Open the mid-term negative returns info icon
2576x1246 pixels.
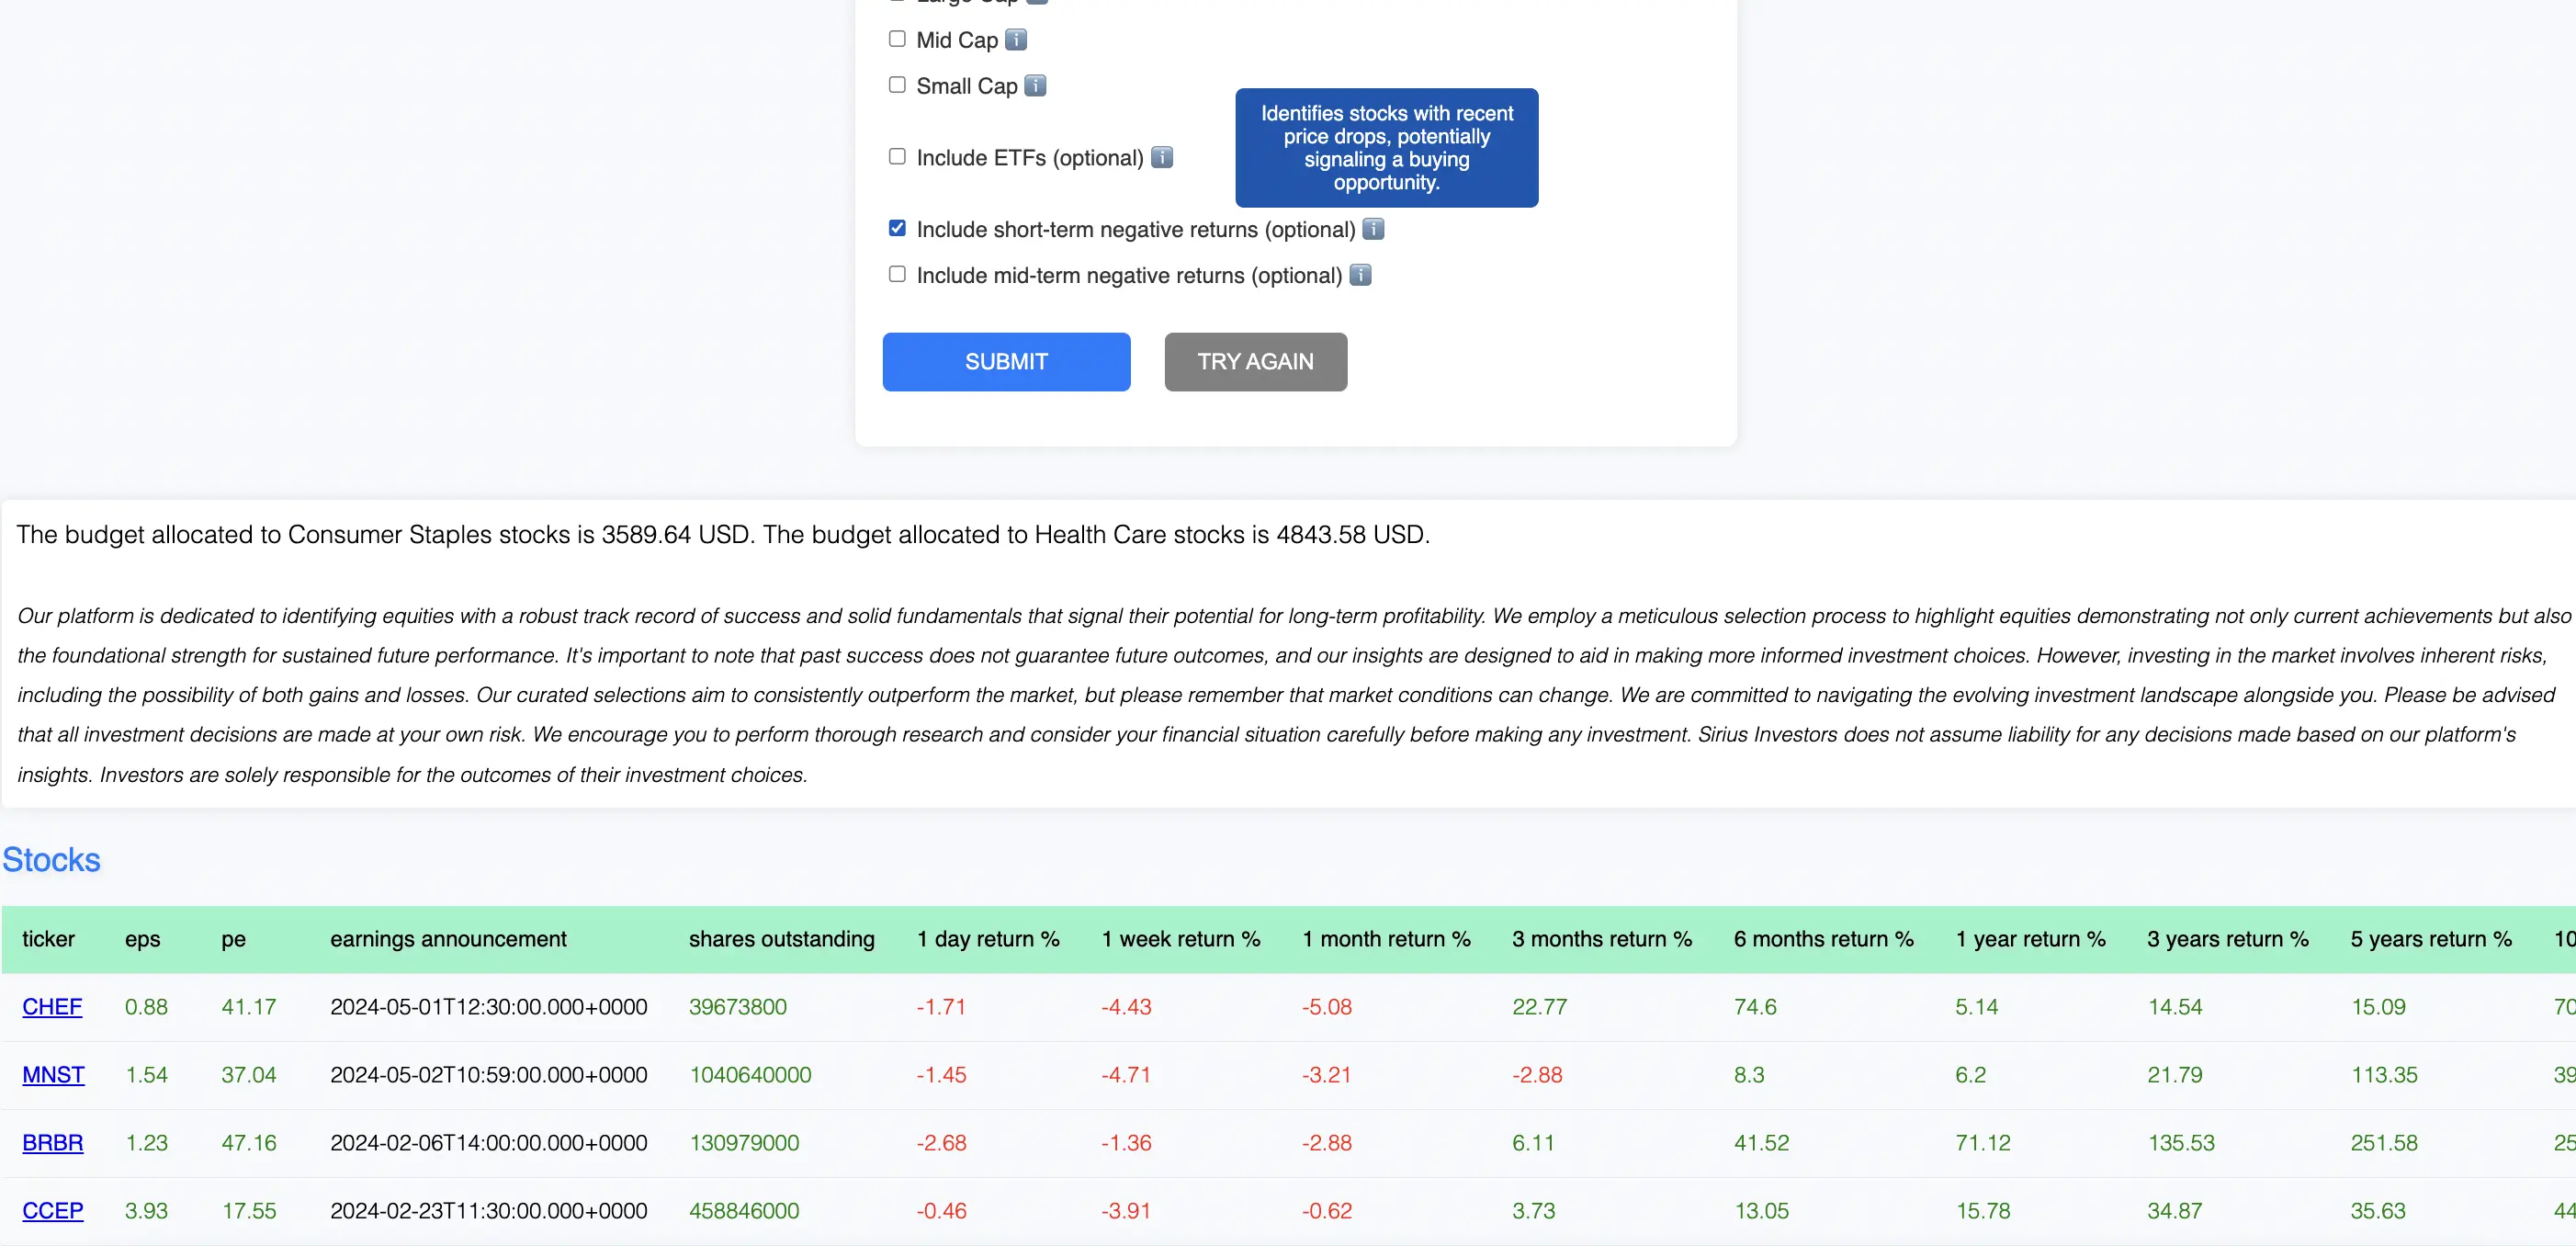1360,275
